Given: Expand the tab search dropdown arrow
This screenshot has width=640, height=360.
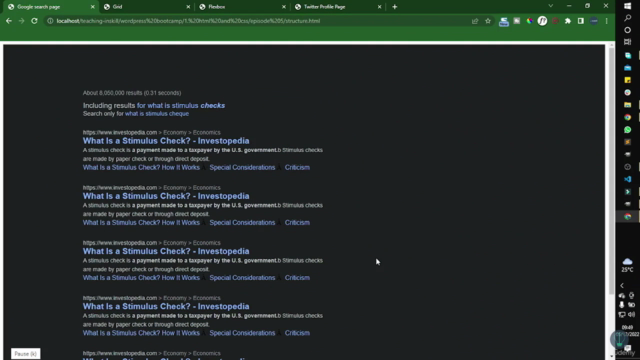Looking at the screenshot, I should (551, 6).
